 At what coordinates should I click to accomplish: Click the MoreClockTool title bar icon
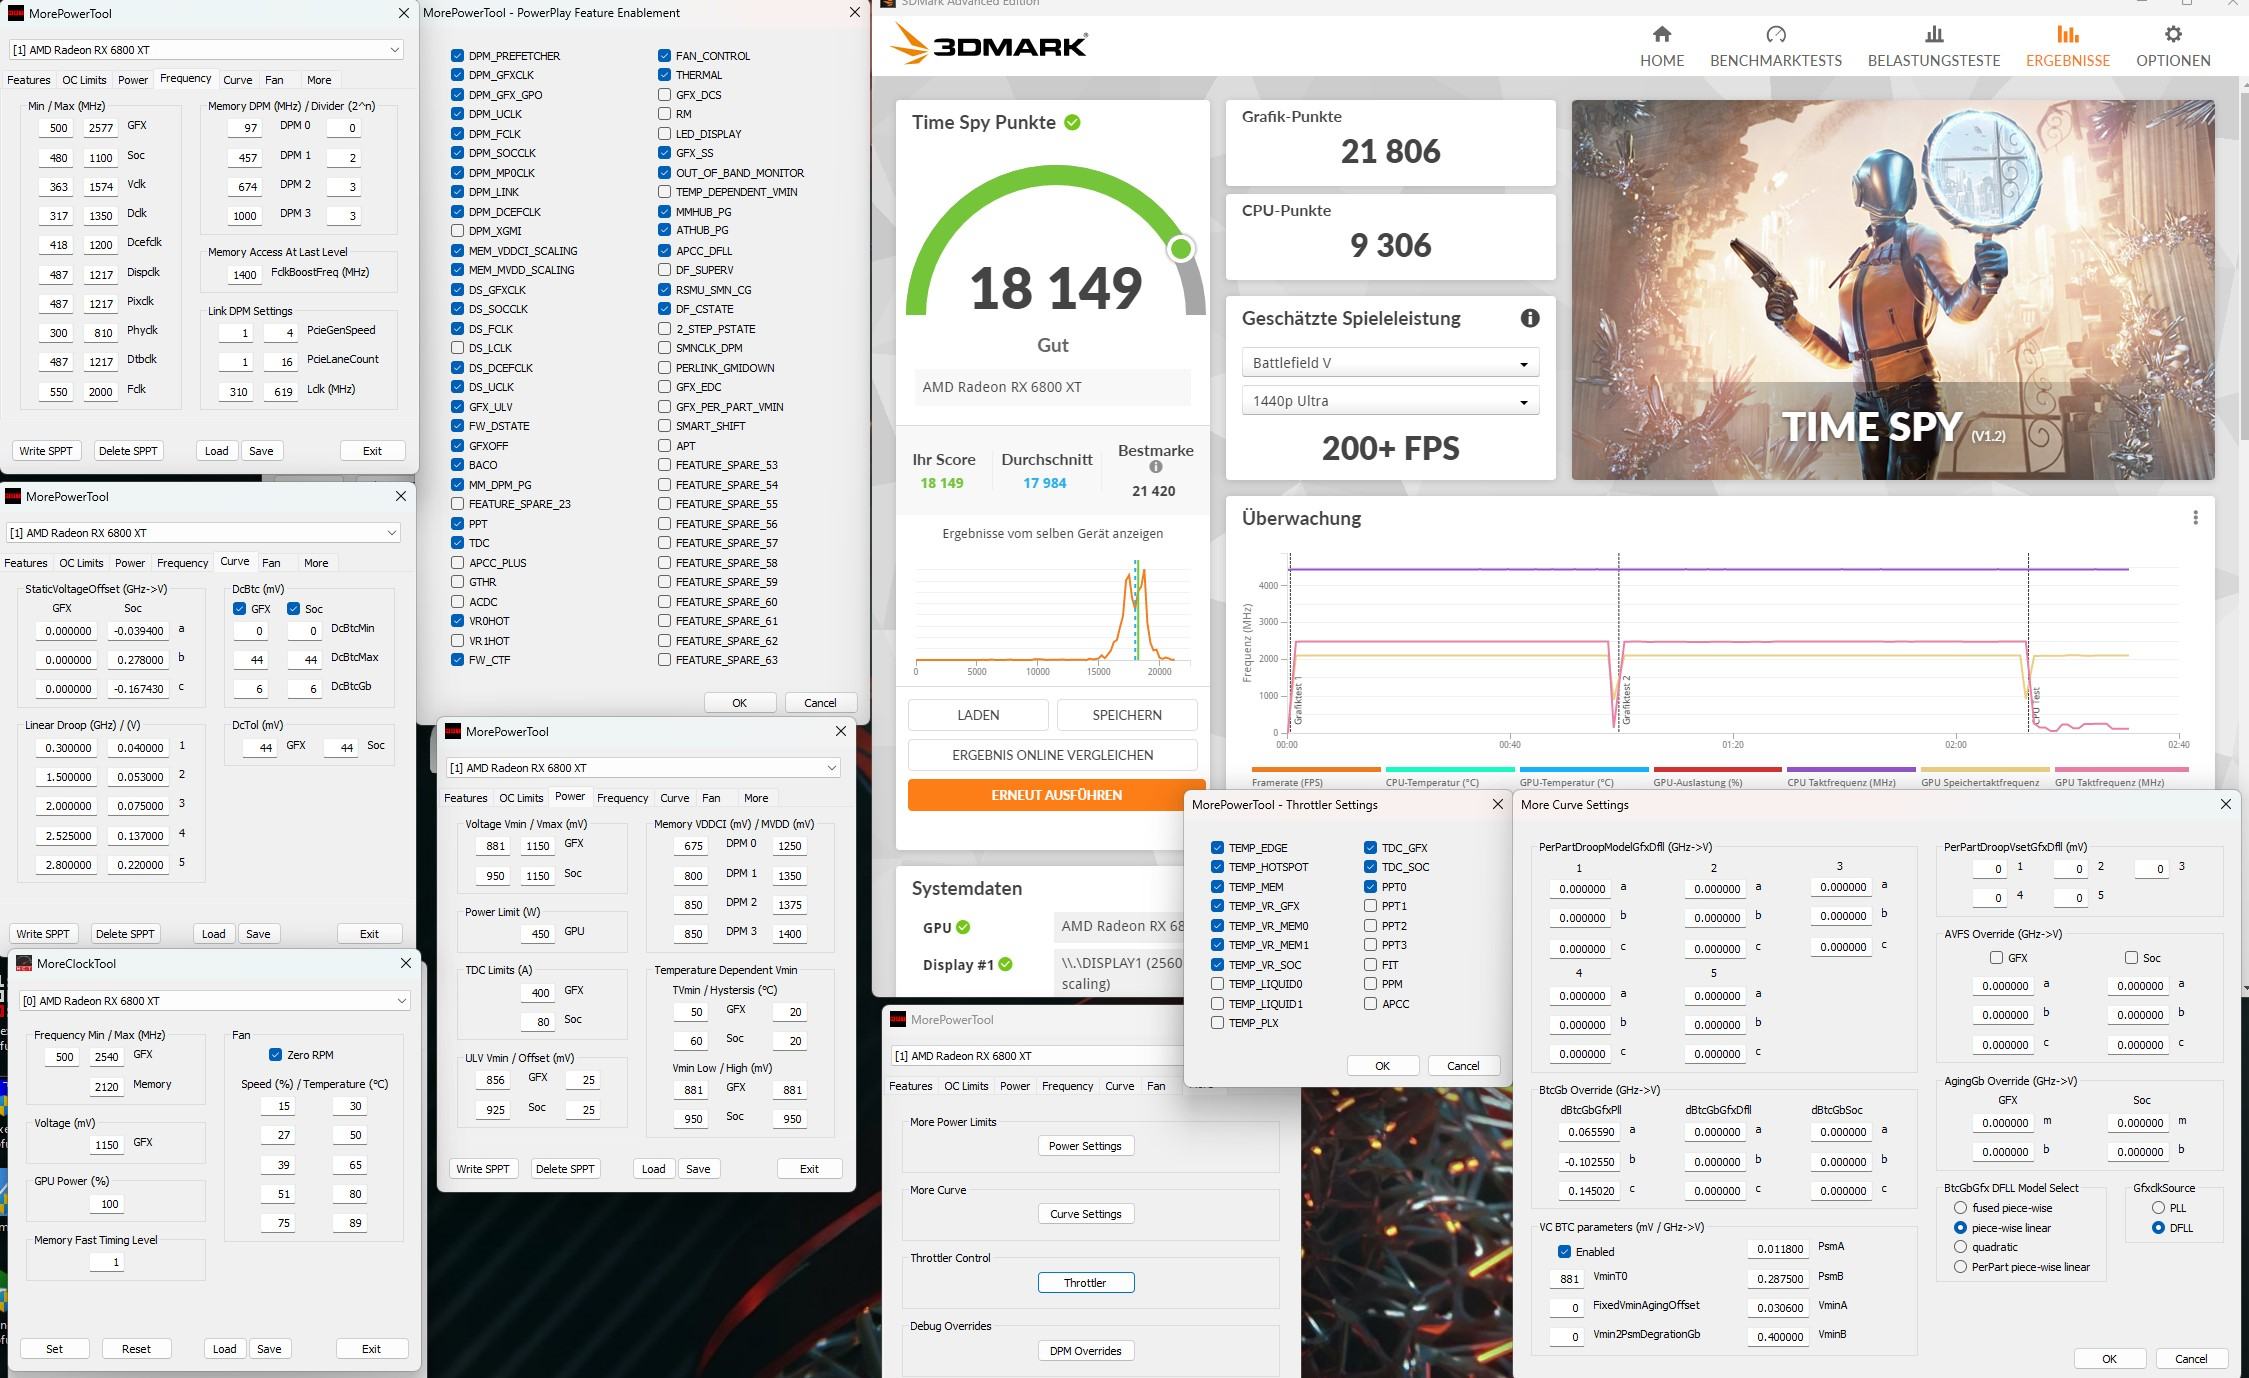point(24,964)
